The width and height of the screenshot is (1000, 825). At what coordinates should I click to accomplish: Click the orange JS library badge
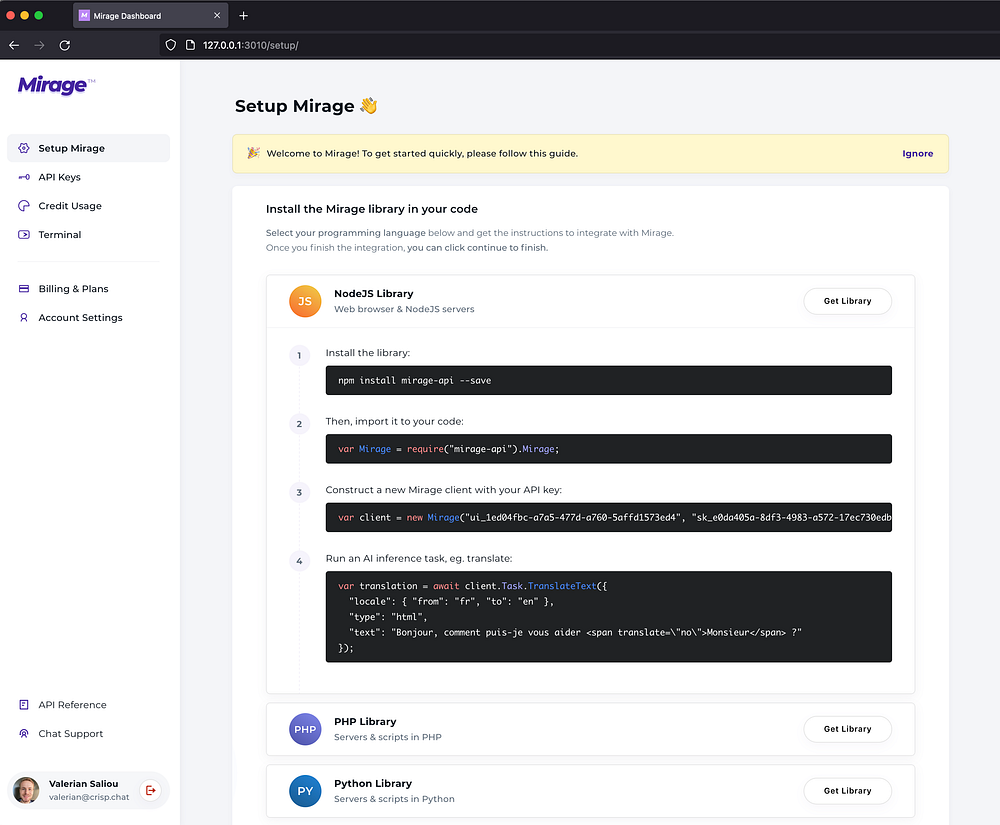pyautogui.click(x=305, y=301)
